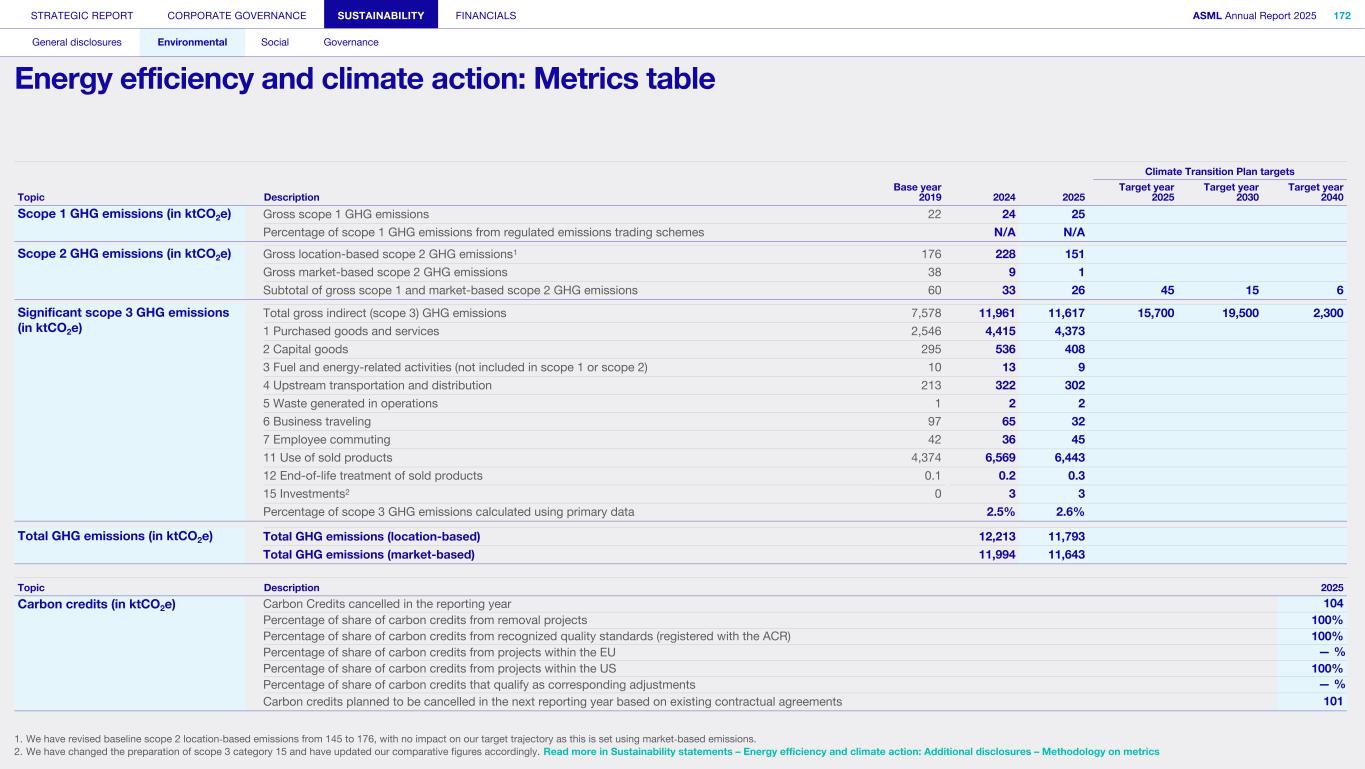The height and width of the screenshot is (769, 1365).
Task: Open General disclosures sub-tab
Action: pyautogui.click(x=77, y=42)
